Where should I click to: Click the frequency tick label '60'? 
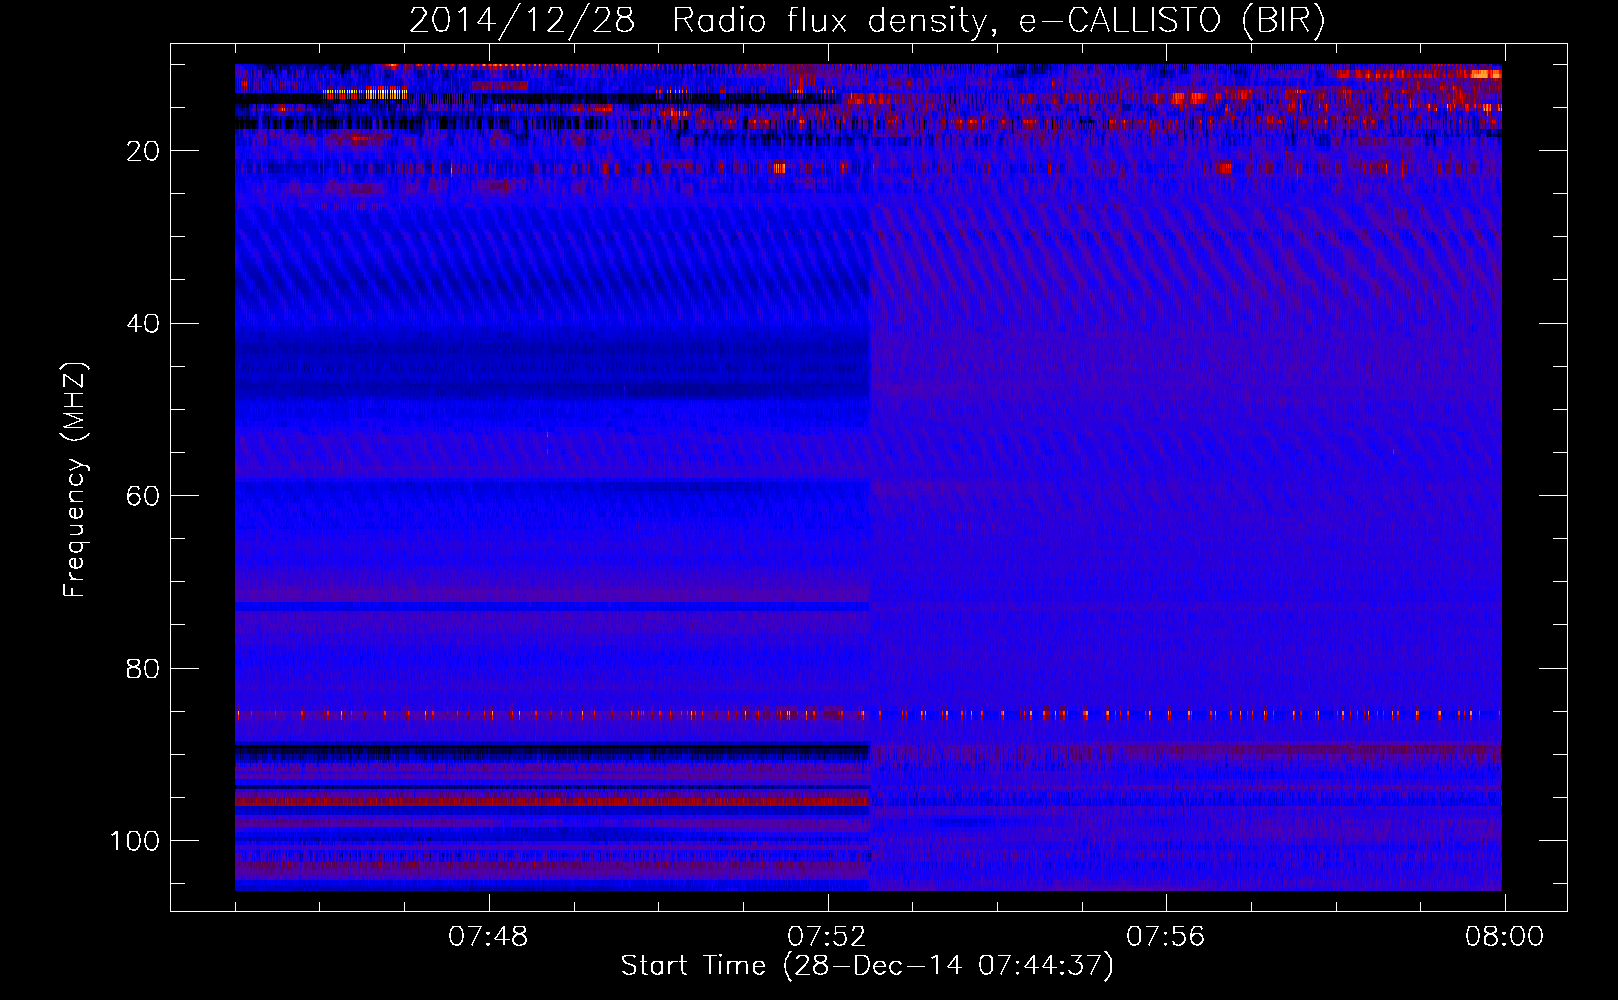point(144,496)
